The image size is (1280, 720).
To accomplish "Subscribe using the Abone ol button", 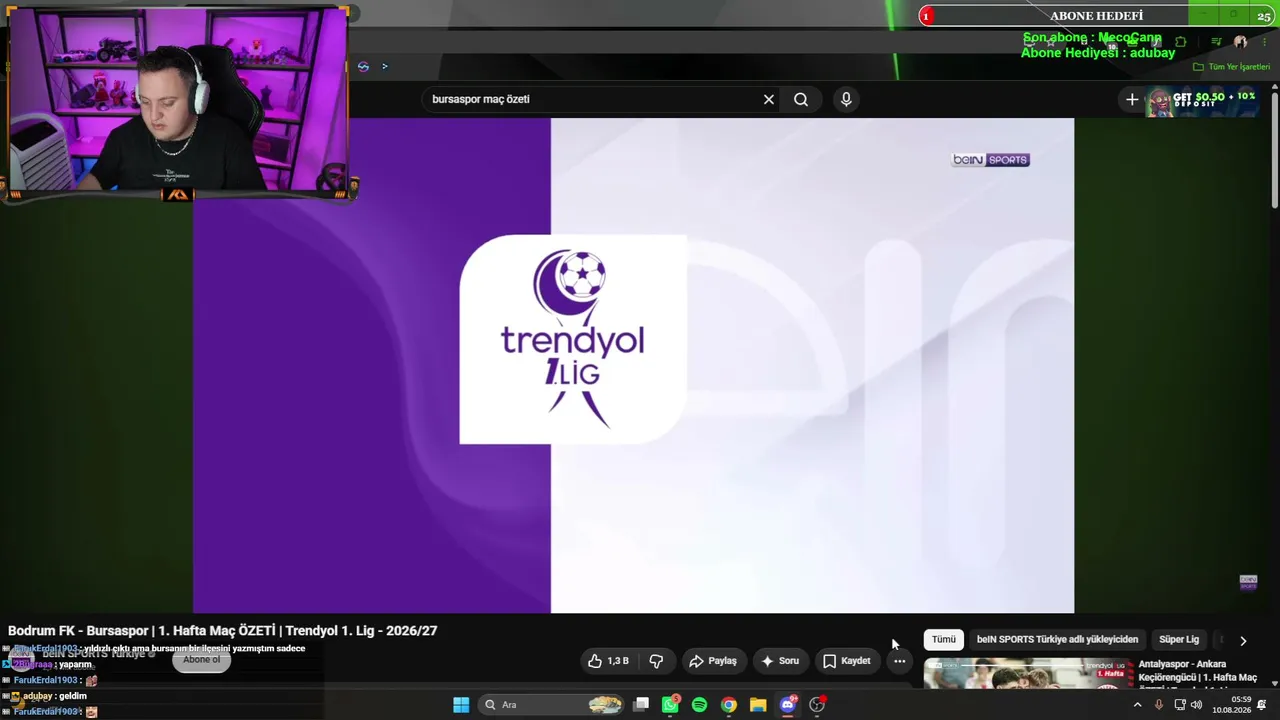I will 201,660.
